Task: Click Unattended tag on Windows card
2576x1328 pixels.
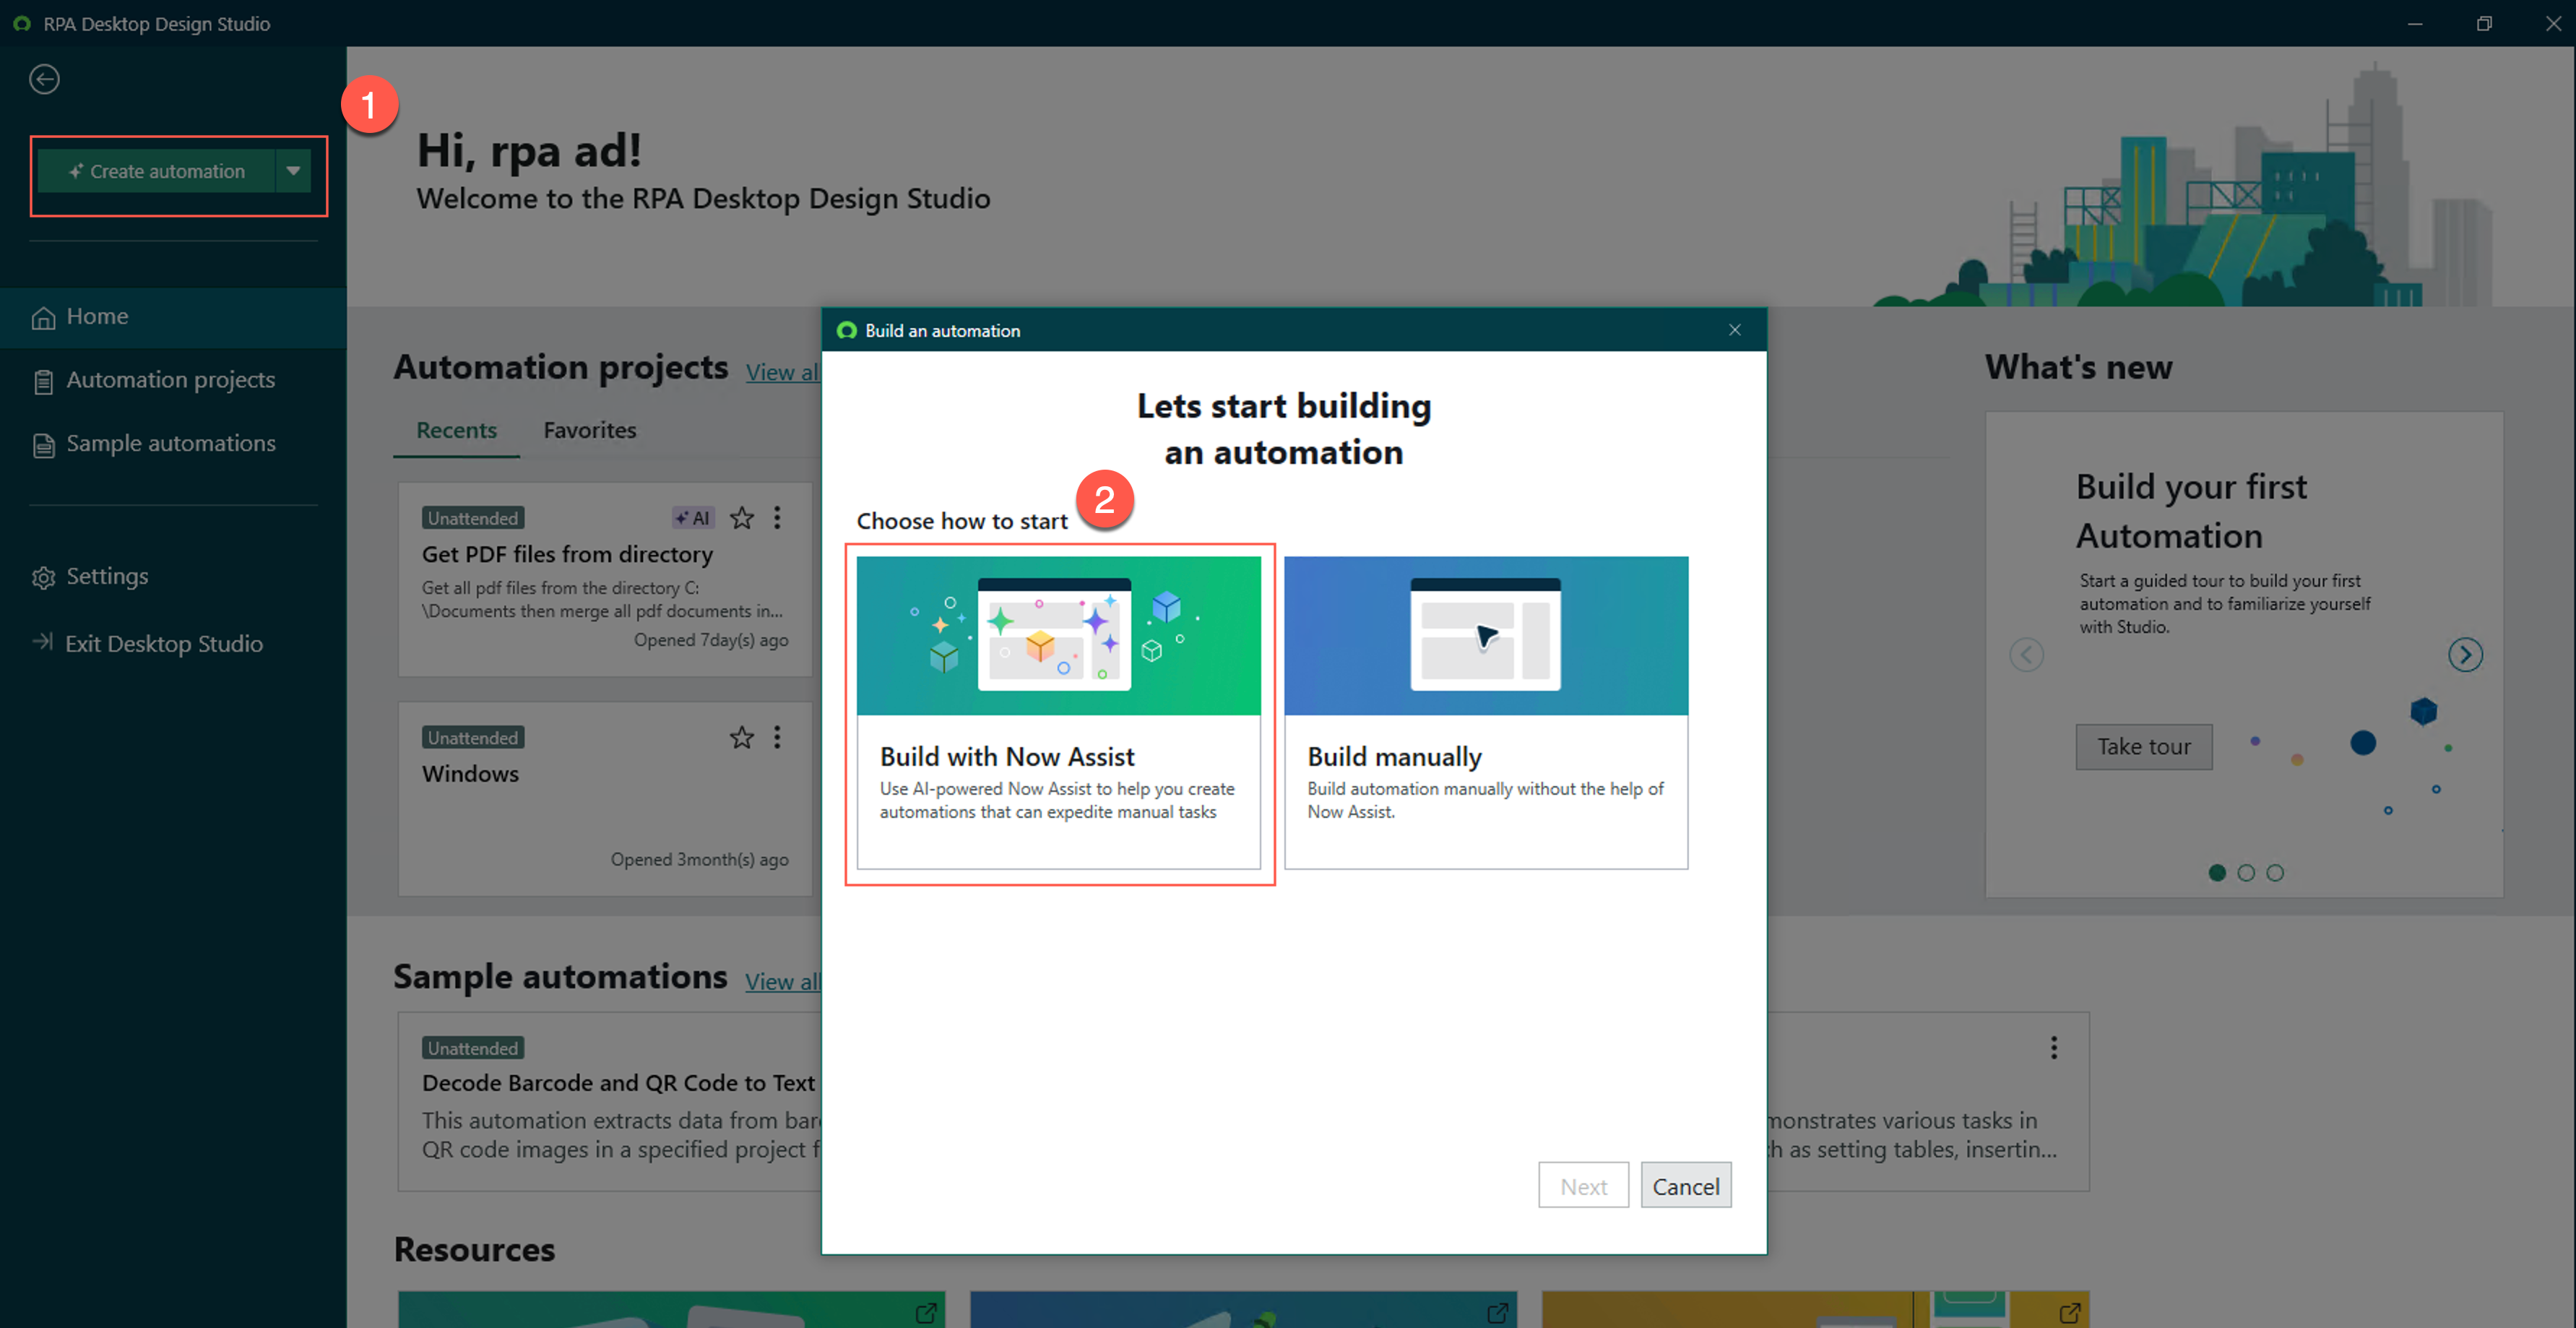Action: [x=473, y=738]
